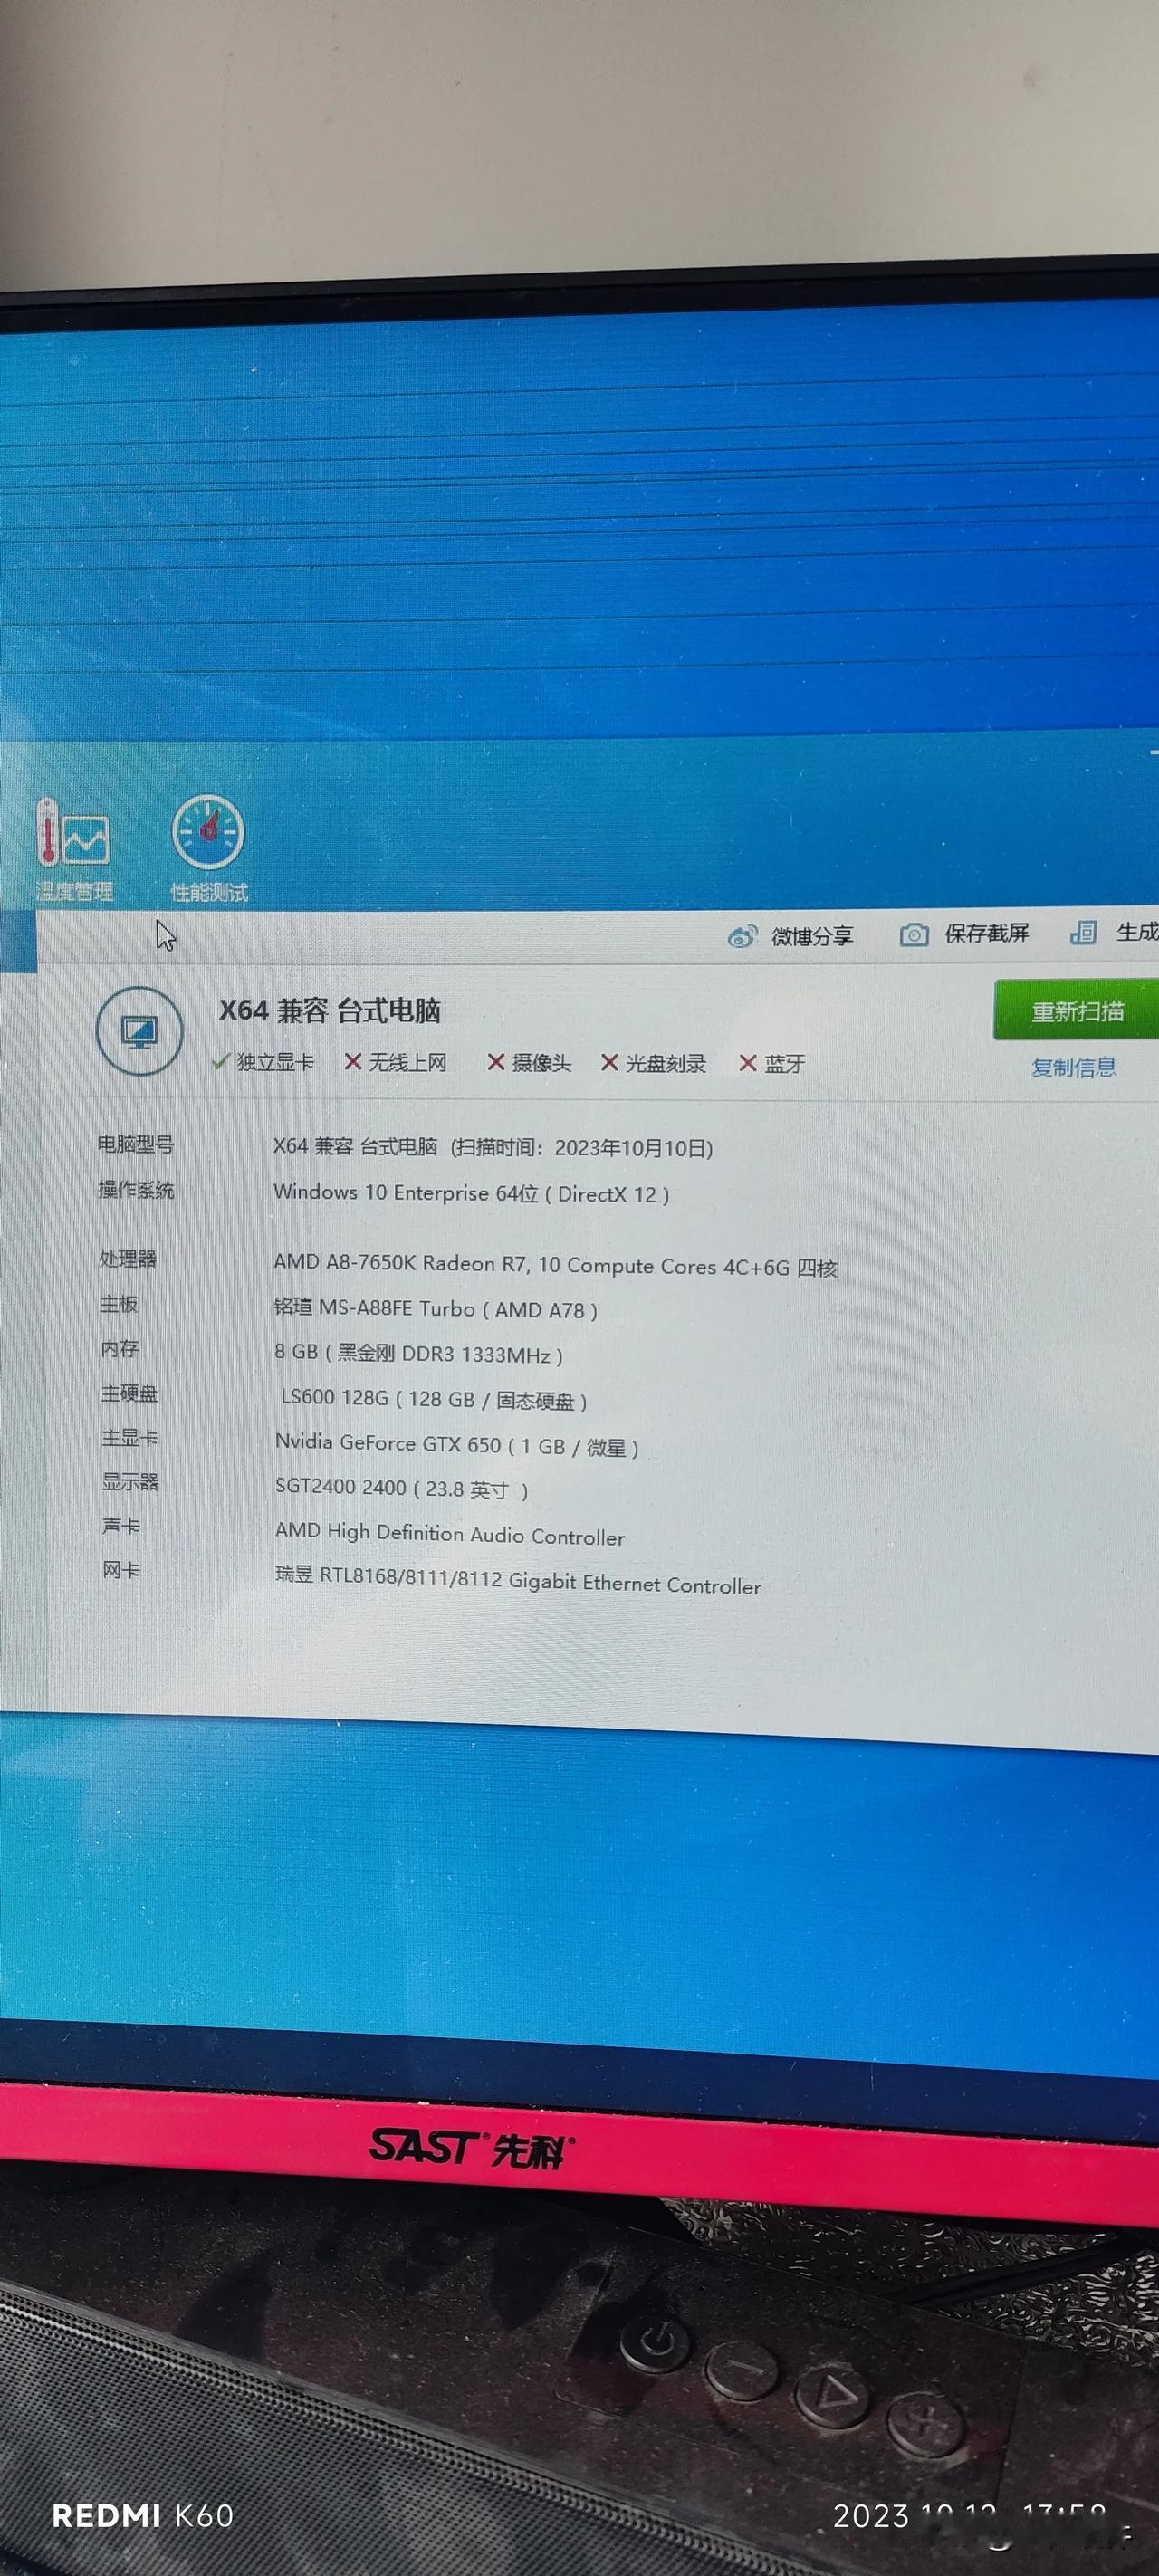1159x2576 pixels.
Task: Click the 内存 label
Action: 120,1349
